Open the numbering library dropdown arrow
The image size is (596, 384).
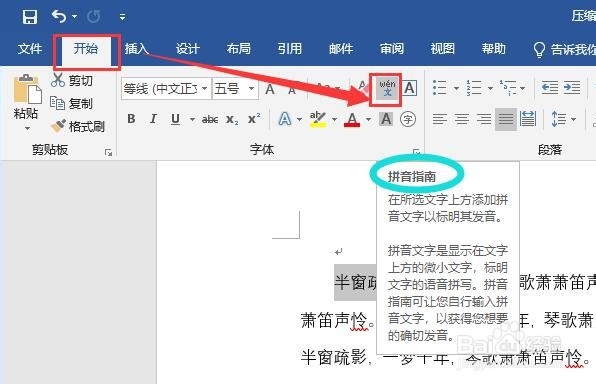click(x=490, y=89)
